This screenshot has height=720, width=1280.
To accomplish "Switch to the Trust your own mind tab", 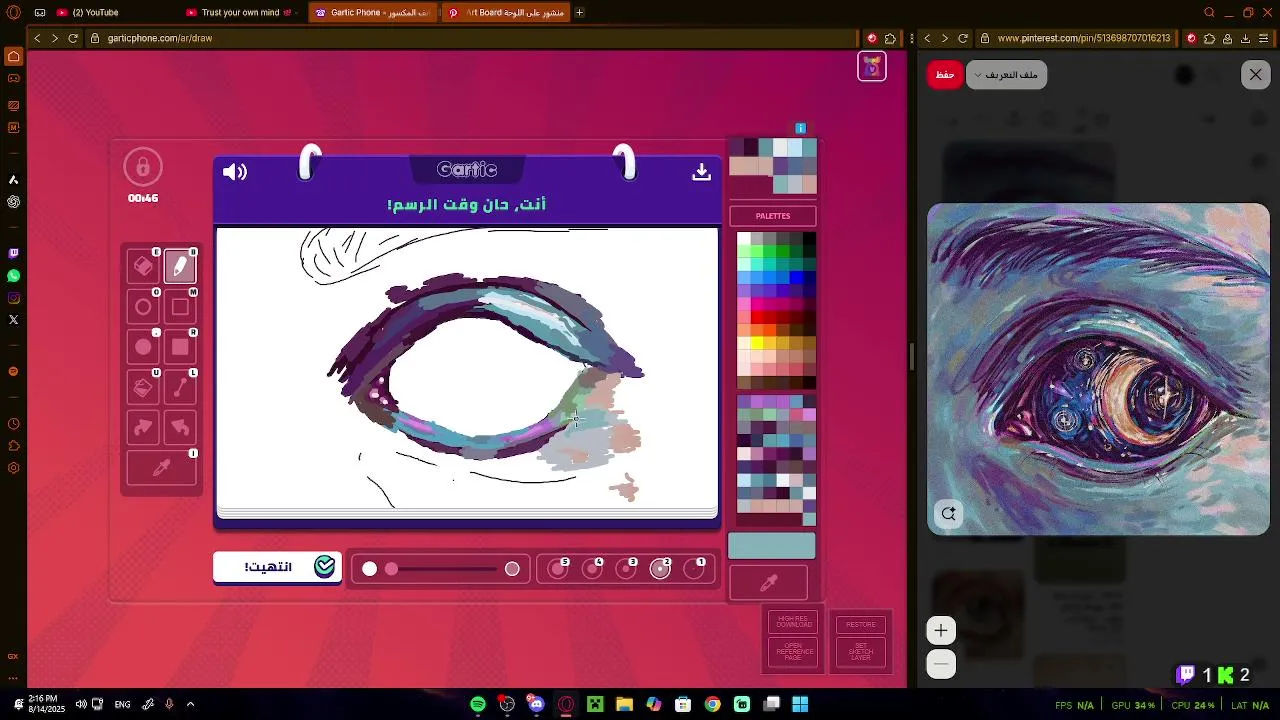I will click(240, 13).
